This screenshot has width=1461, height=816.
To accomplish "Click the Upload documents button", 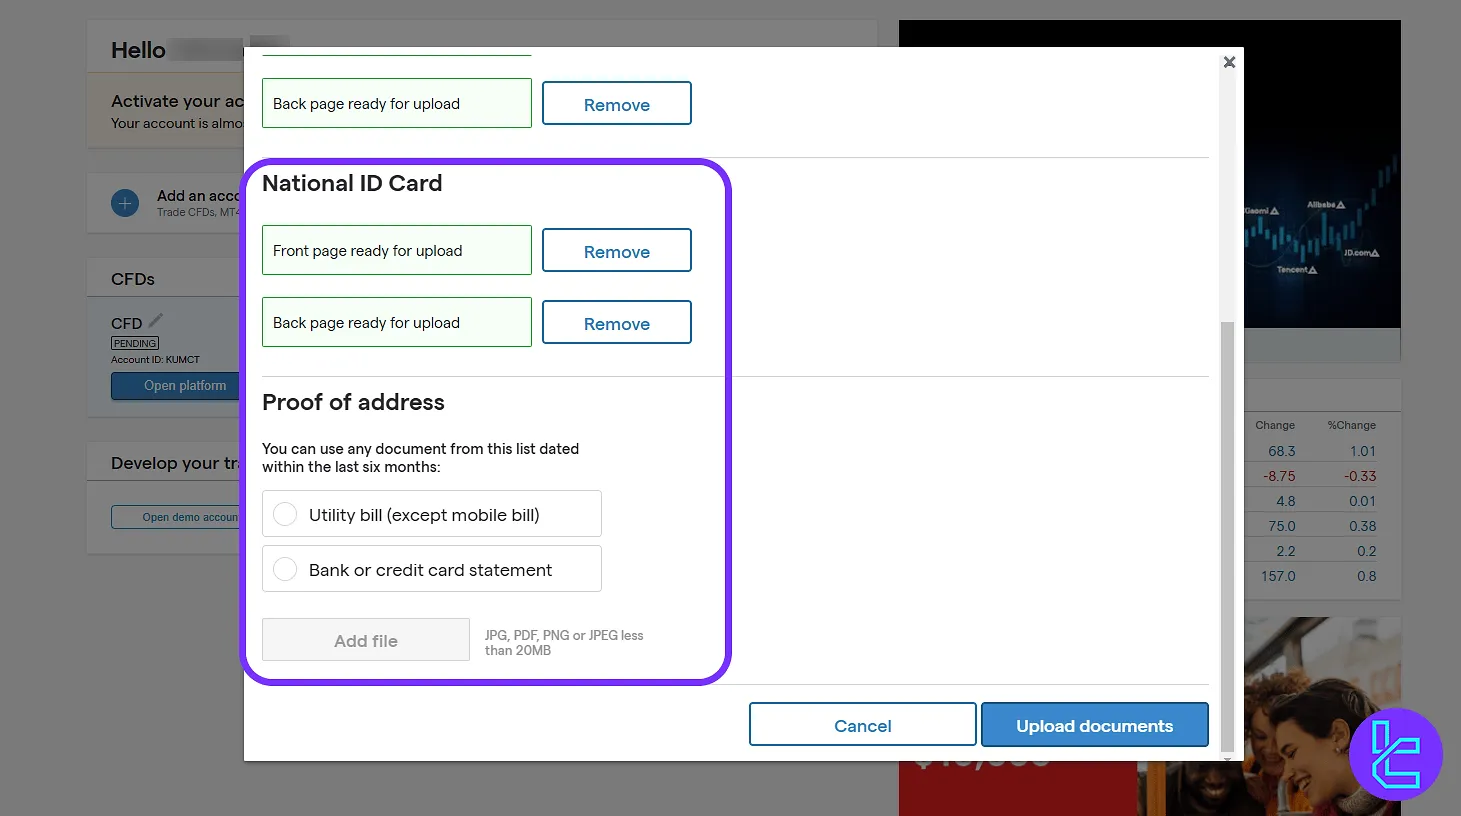I will [1094, 724].
